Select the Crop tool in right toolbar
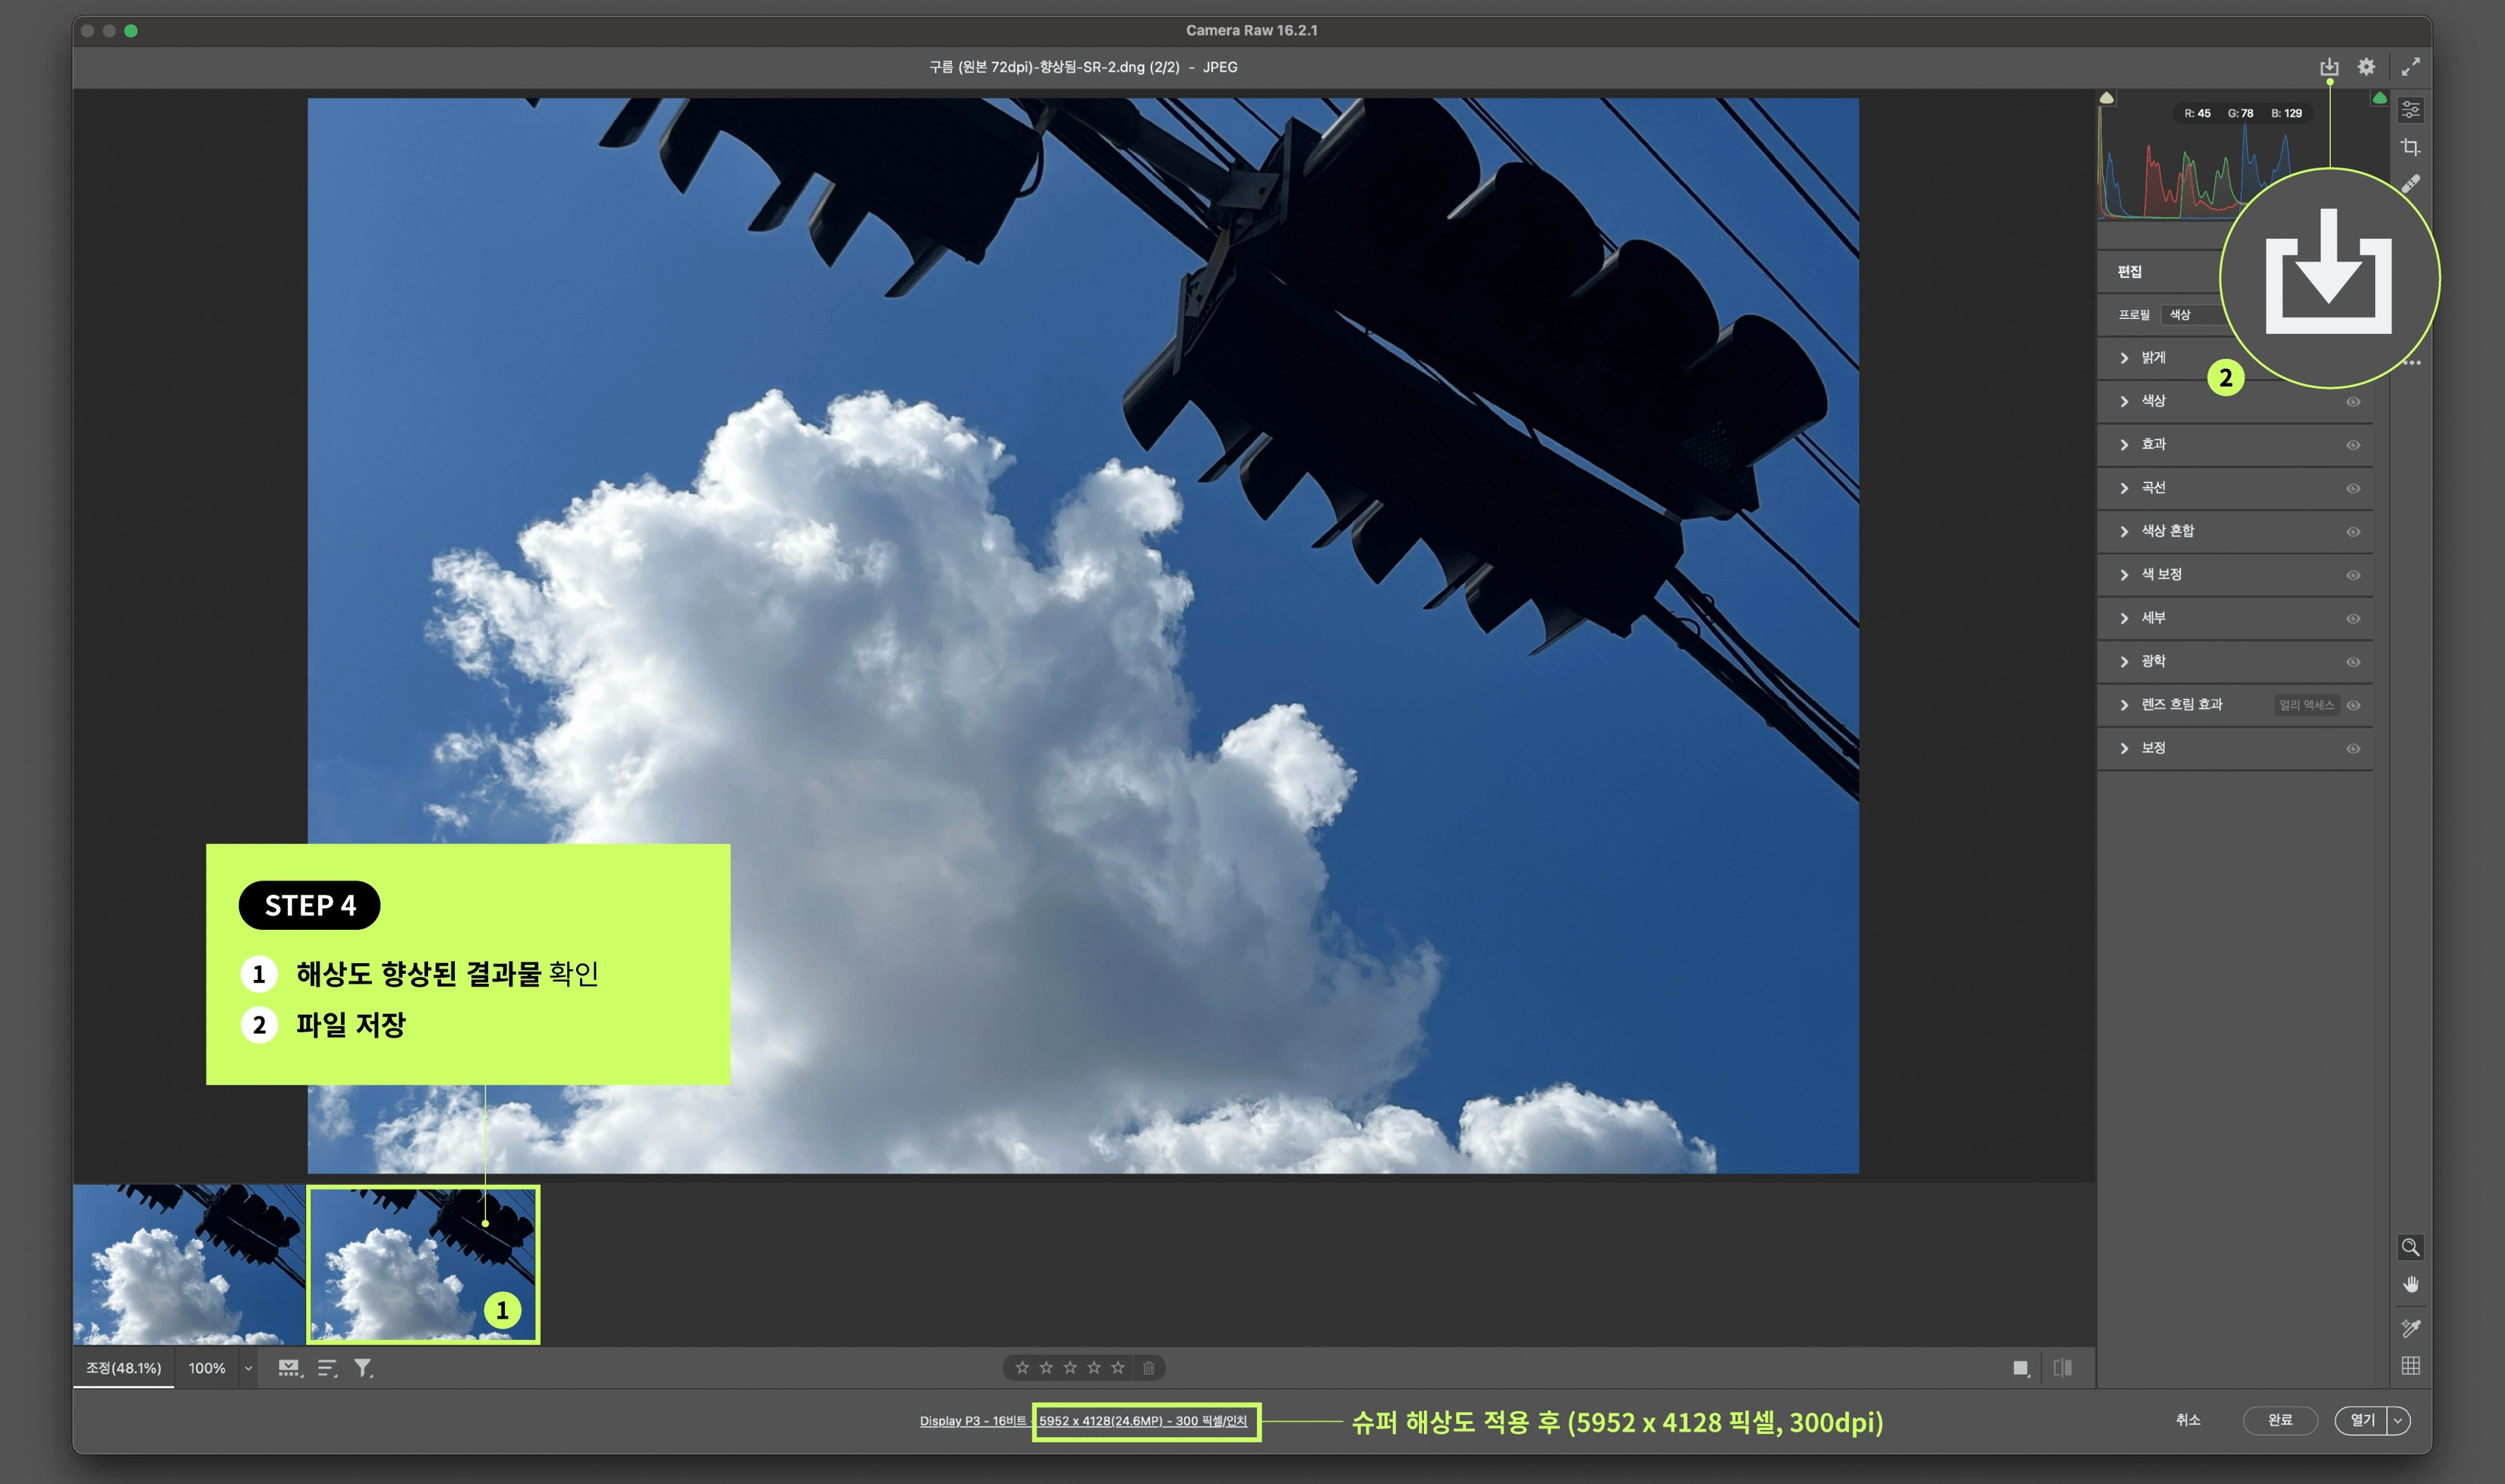Screen dimensions: 2505x1484 coord(2410,147)
